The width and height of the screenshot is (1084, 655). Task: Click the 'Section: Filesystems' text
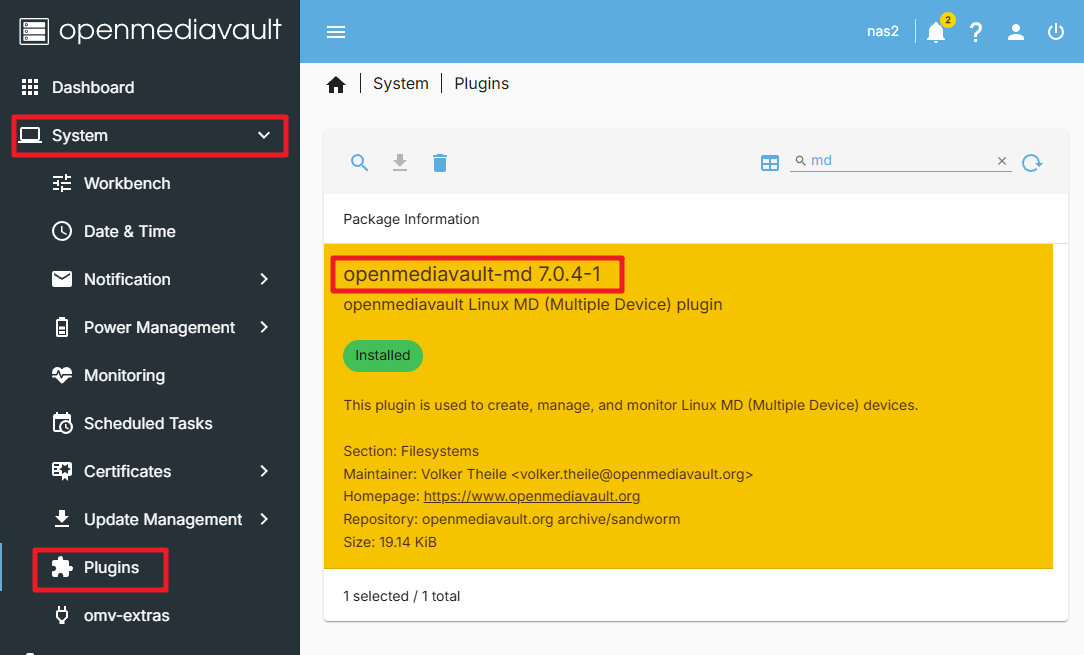pyautogui.click(x=411, y=451)
